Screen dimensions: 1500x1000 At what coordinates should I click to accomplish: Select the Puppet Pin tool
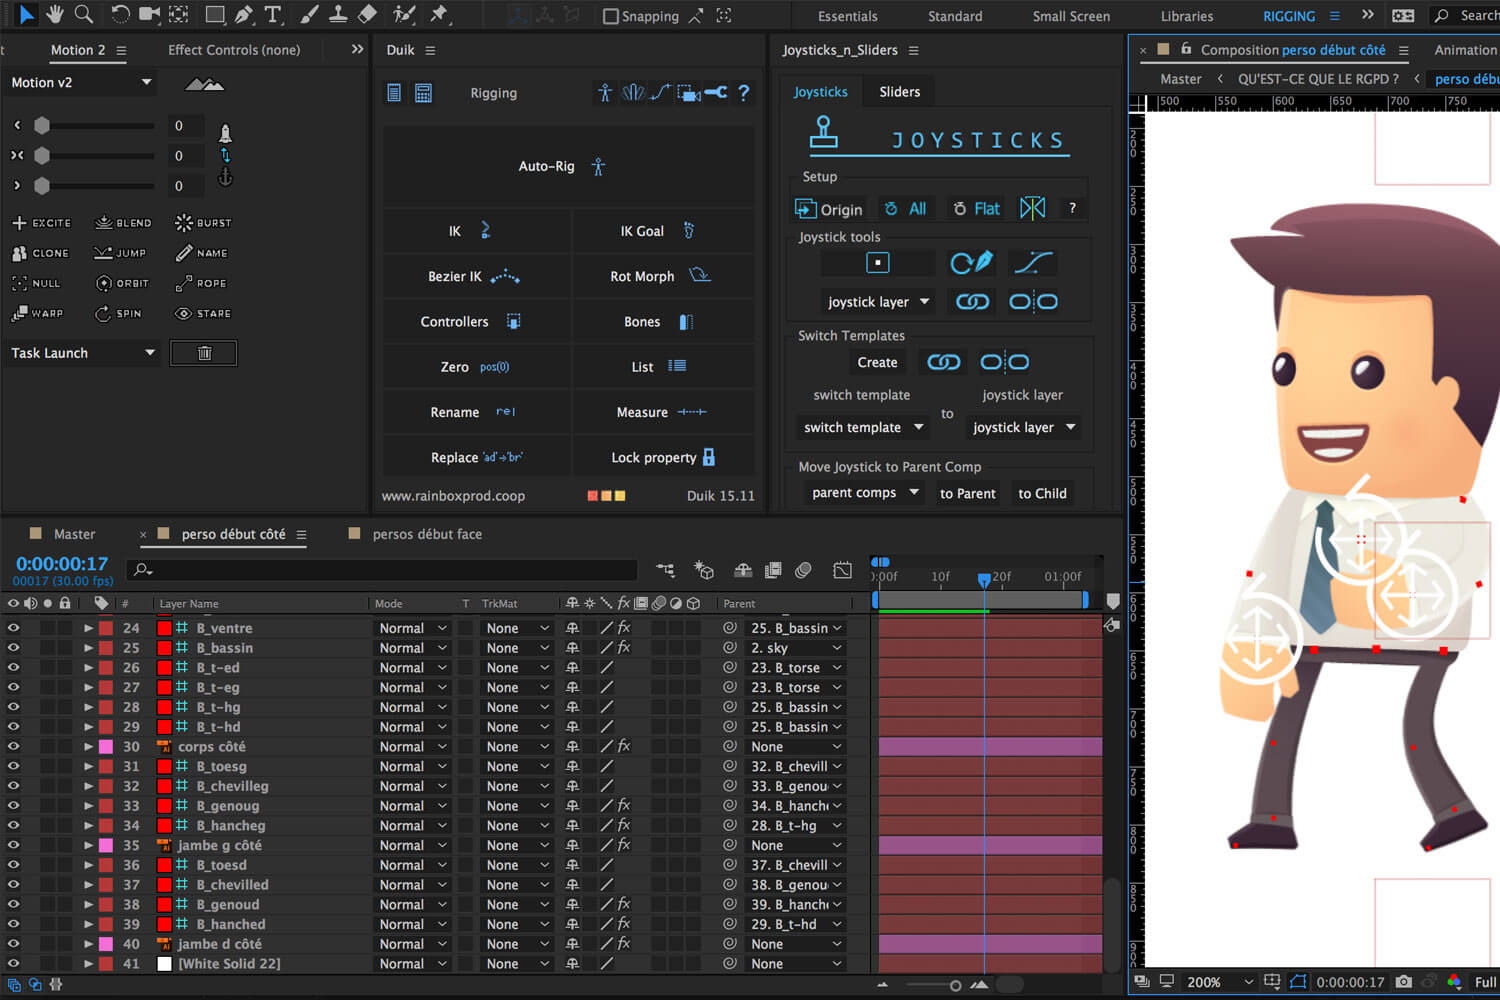(438, 14)
